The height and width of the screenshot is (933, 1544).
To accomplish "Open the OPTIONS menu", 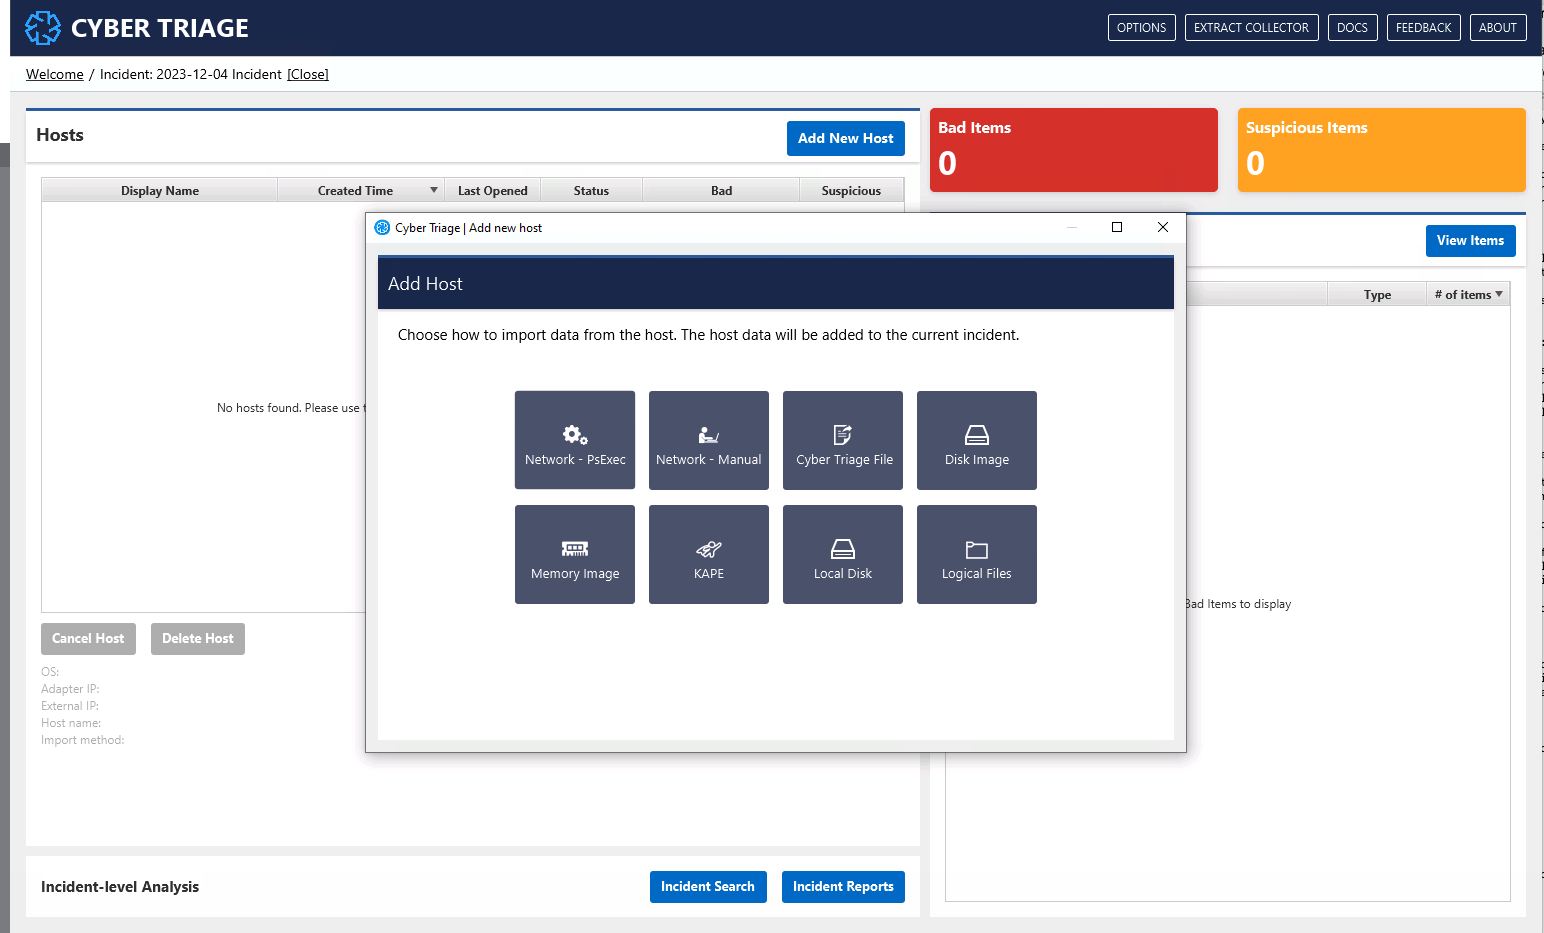I will [1141, 28].
